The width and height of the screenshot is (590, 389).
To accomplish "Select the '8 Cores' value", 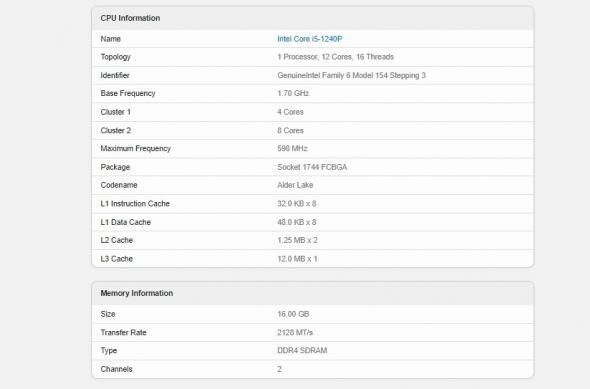I will point(290,130).
